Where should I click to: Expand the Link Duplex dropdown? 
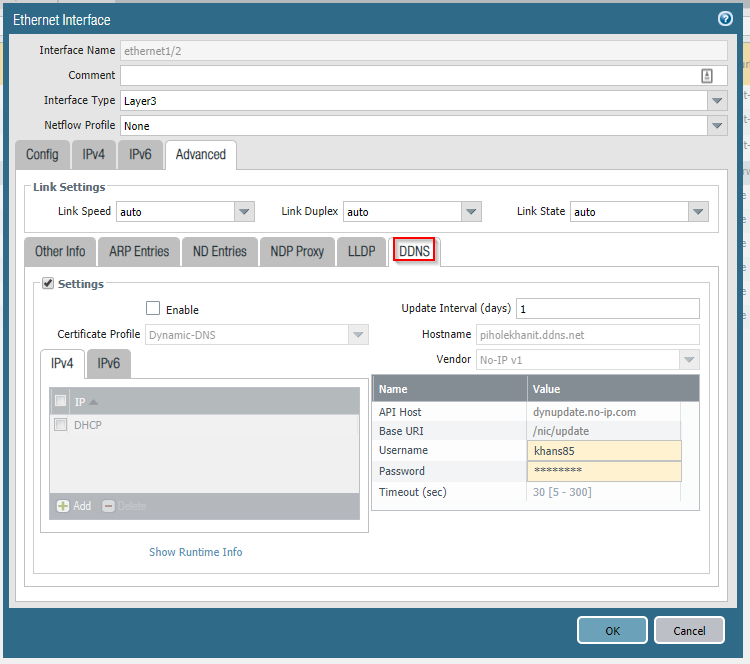point(471,212)
